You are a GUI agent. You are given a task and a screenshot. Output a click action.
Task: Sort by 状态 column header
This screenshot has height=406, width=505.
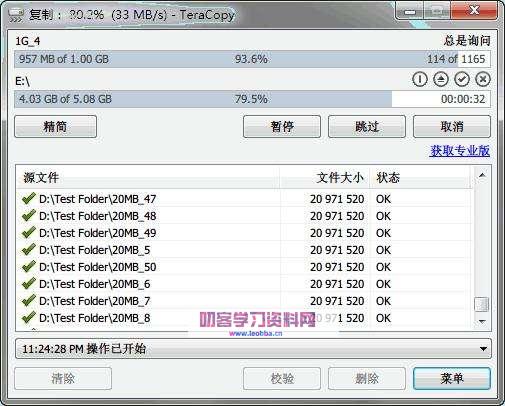pyautogui.click(x=421, y=178)
